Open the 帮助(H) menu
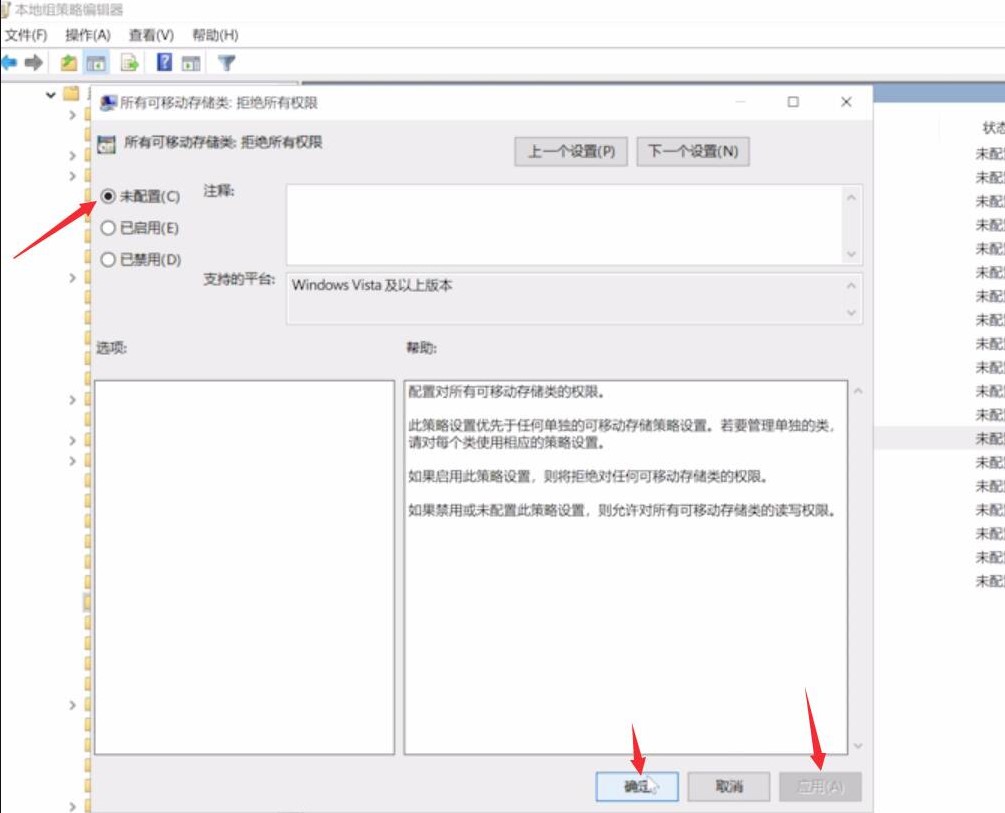The image size is (1005, 813). pos(215,35)
